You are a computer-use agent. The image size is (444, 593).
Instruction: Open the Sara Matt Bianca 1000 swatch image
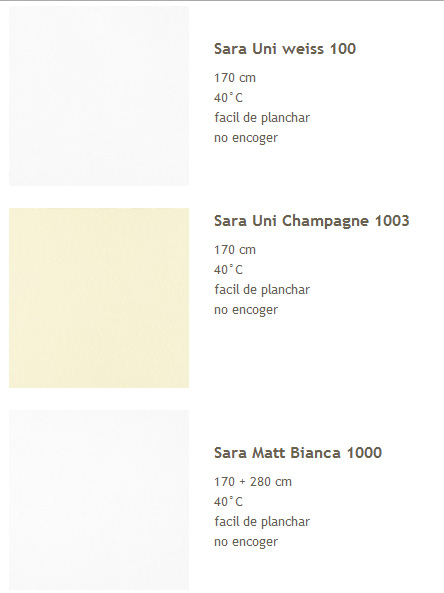[99, 500]
